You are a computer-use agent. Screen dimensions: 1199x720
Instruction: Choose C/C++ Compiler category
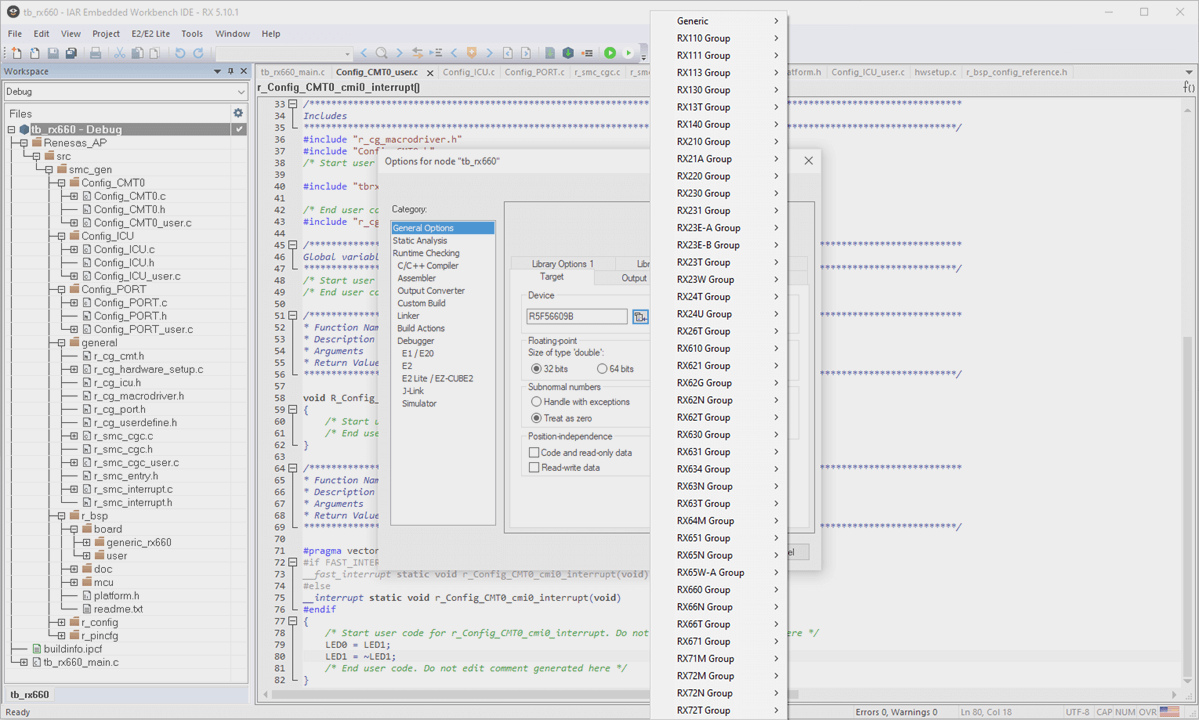point(428,266)
